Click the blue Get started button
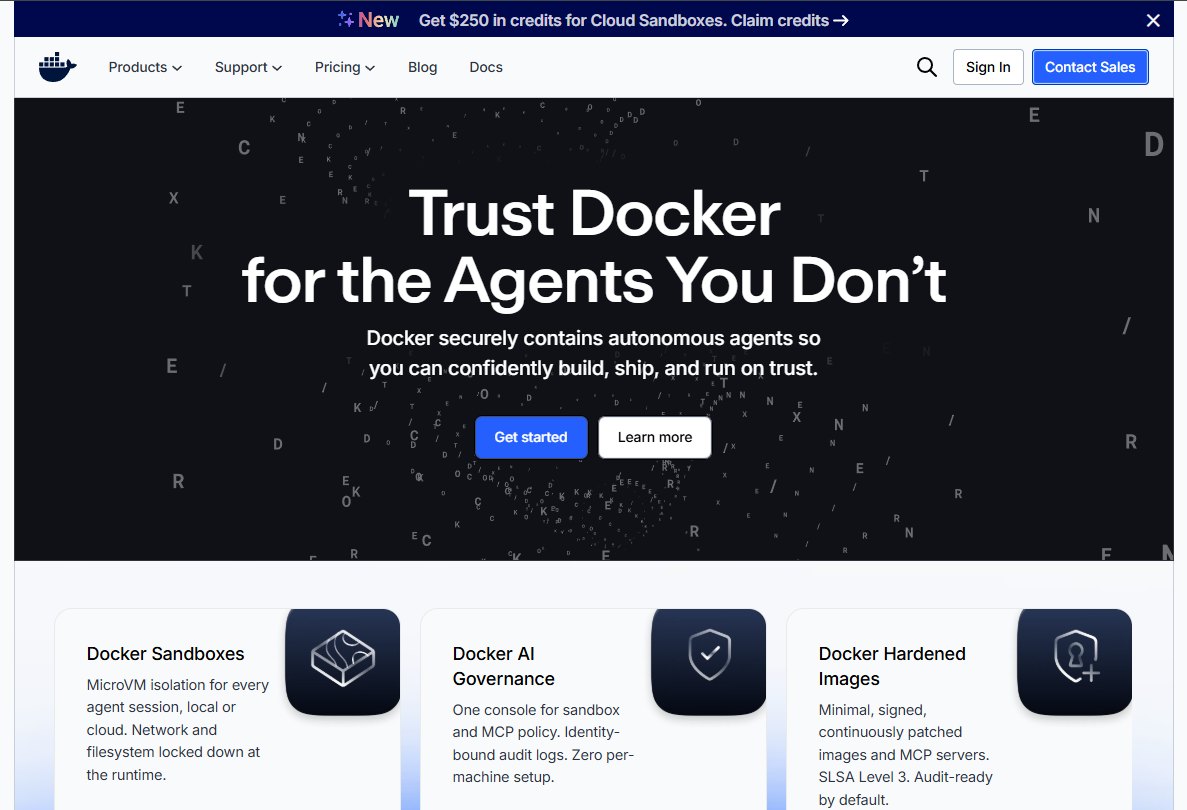Image resolution: width=1187 pixels, height=810 pixels. point(531,438)
